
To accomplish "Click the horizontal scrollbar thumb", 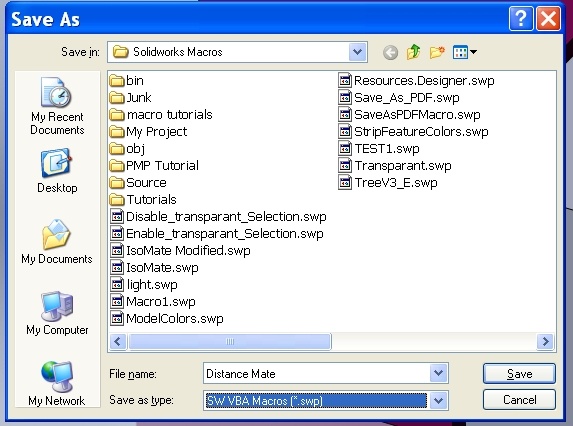I will [x=230, y=342].
